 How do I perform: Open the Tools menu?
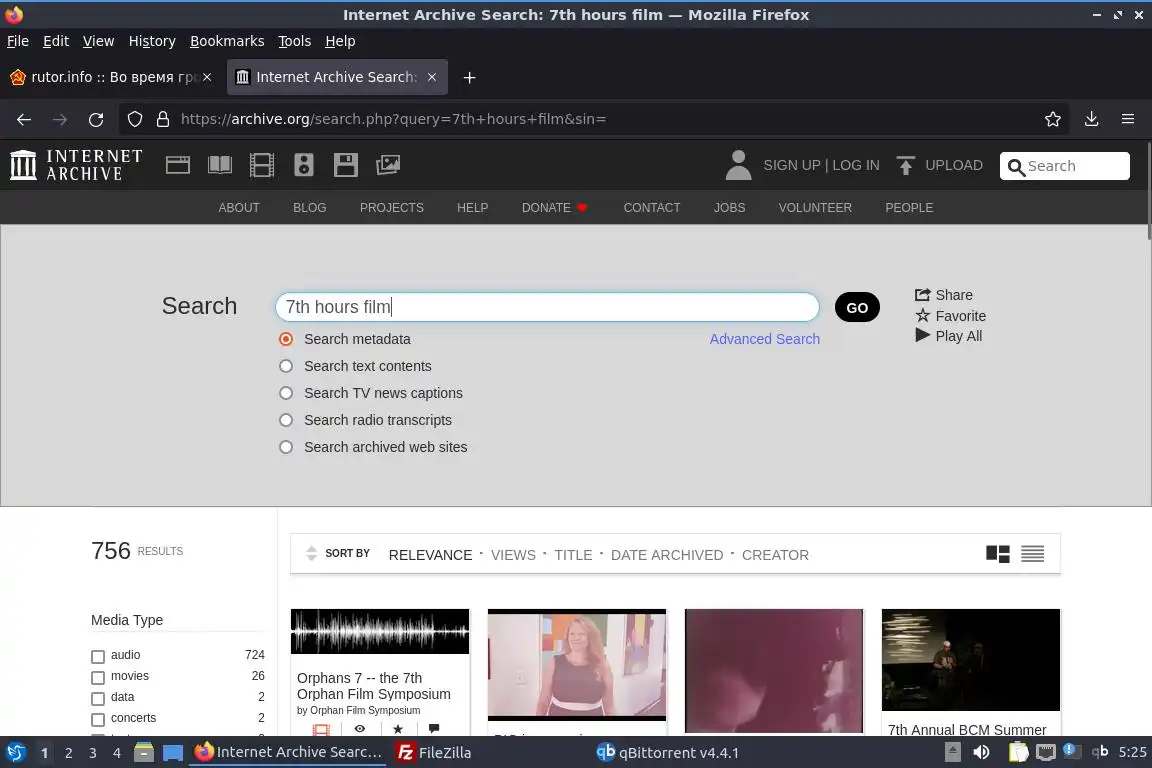295,41
